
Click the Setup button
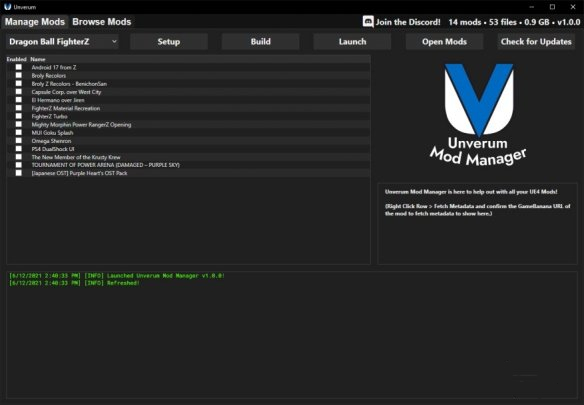coord(169,41)
